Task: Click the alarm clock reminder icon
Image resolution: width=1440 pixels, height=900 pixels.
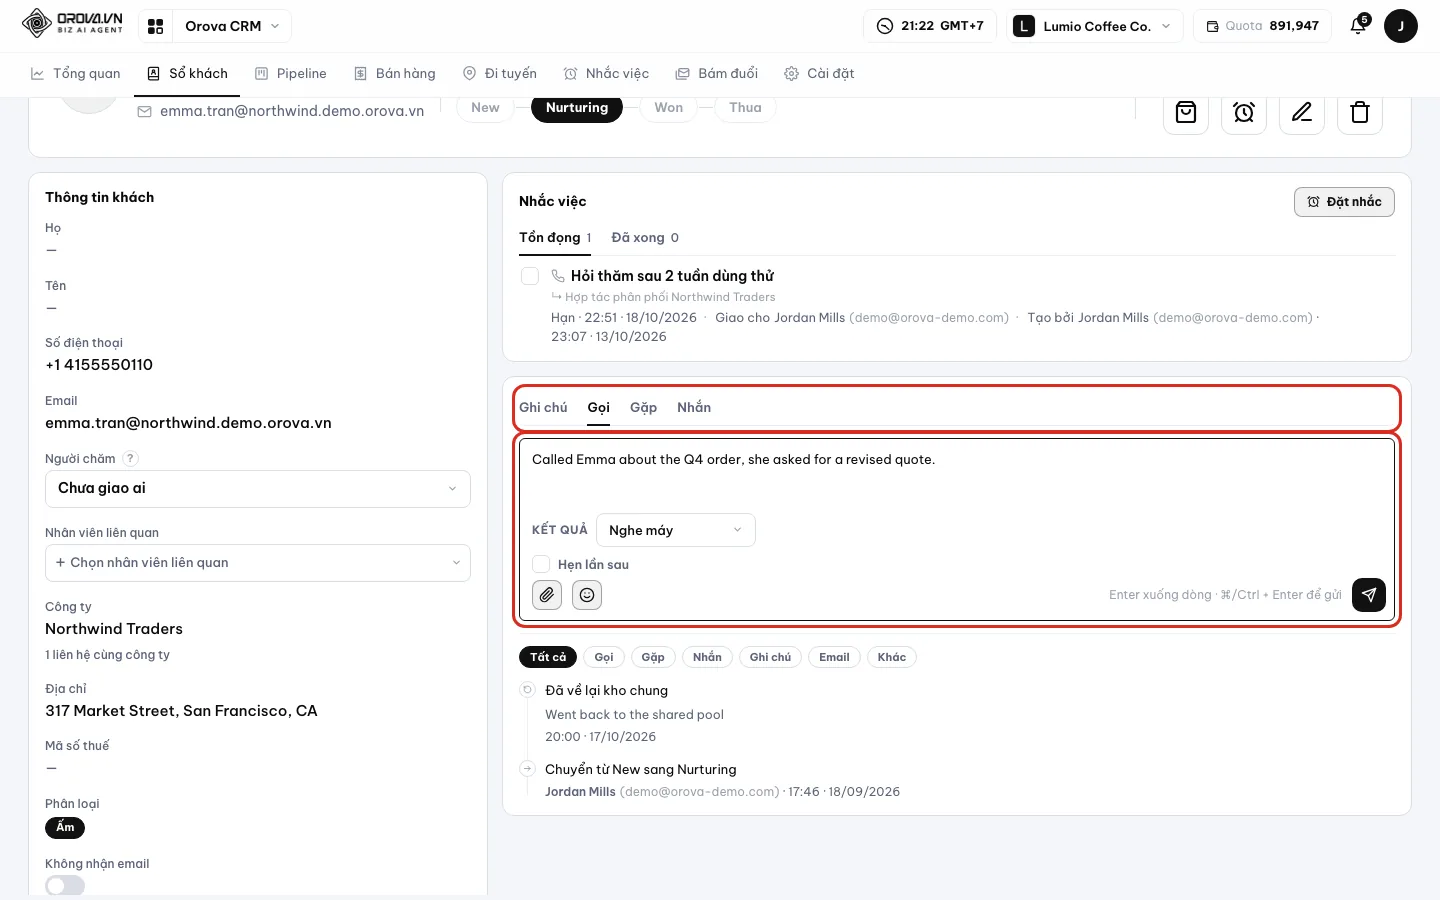Action: (1244, 112)
